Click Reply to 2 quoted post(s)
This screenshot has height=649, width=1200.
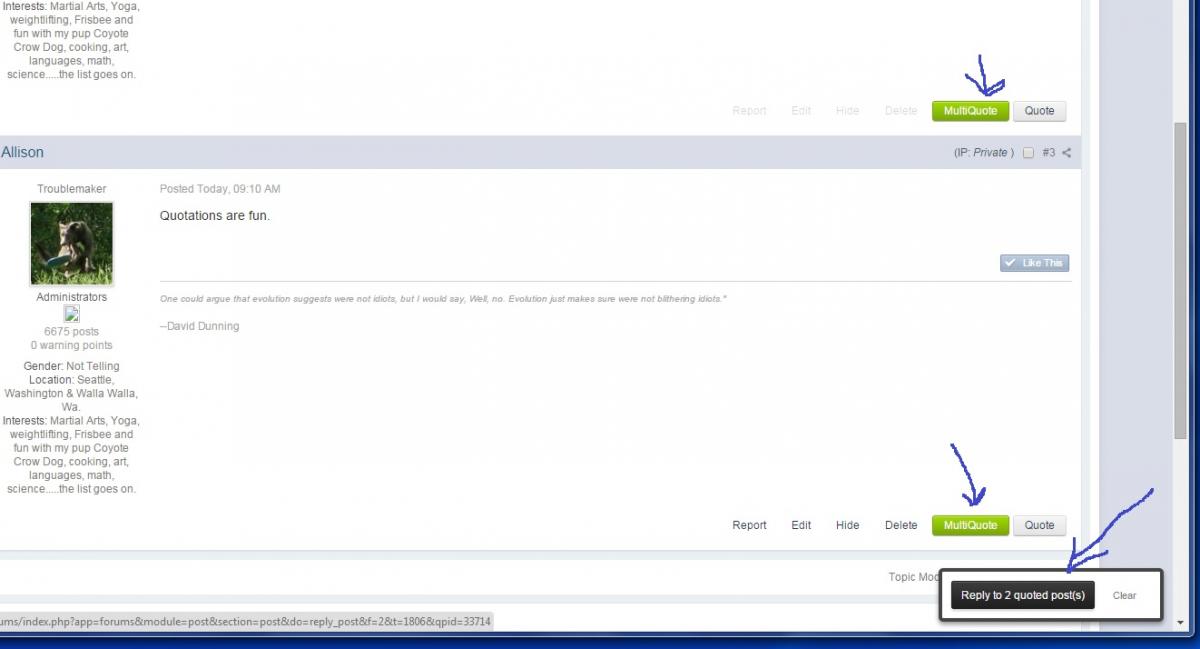[1022, 595]
